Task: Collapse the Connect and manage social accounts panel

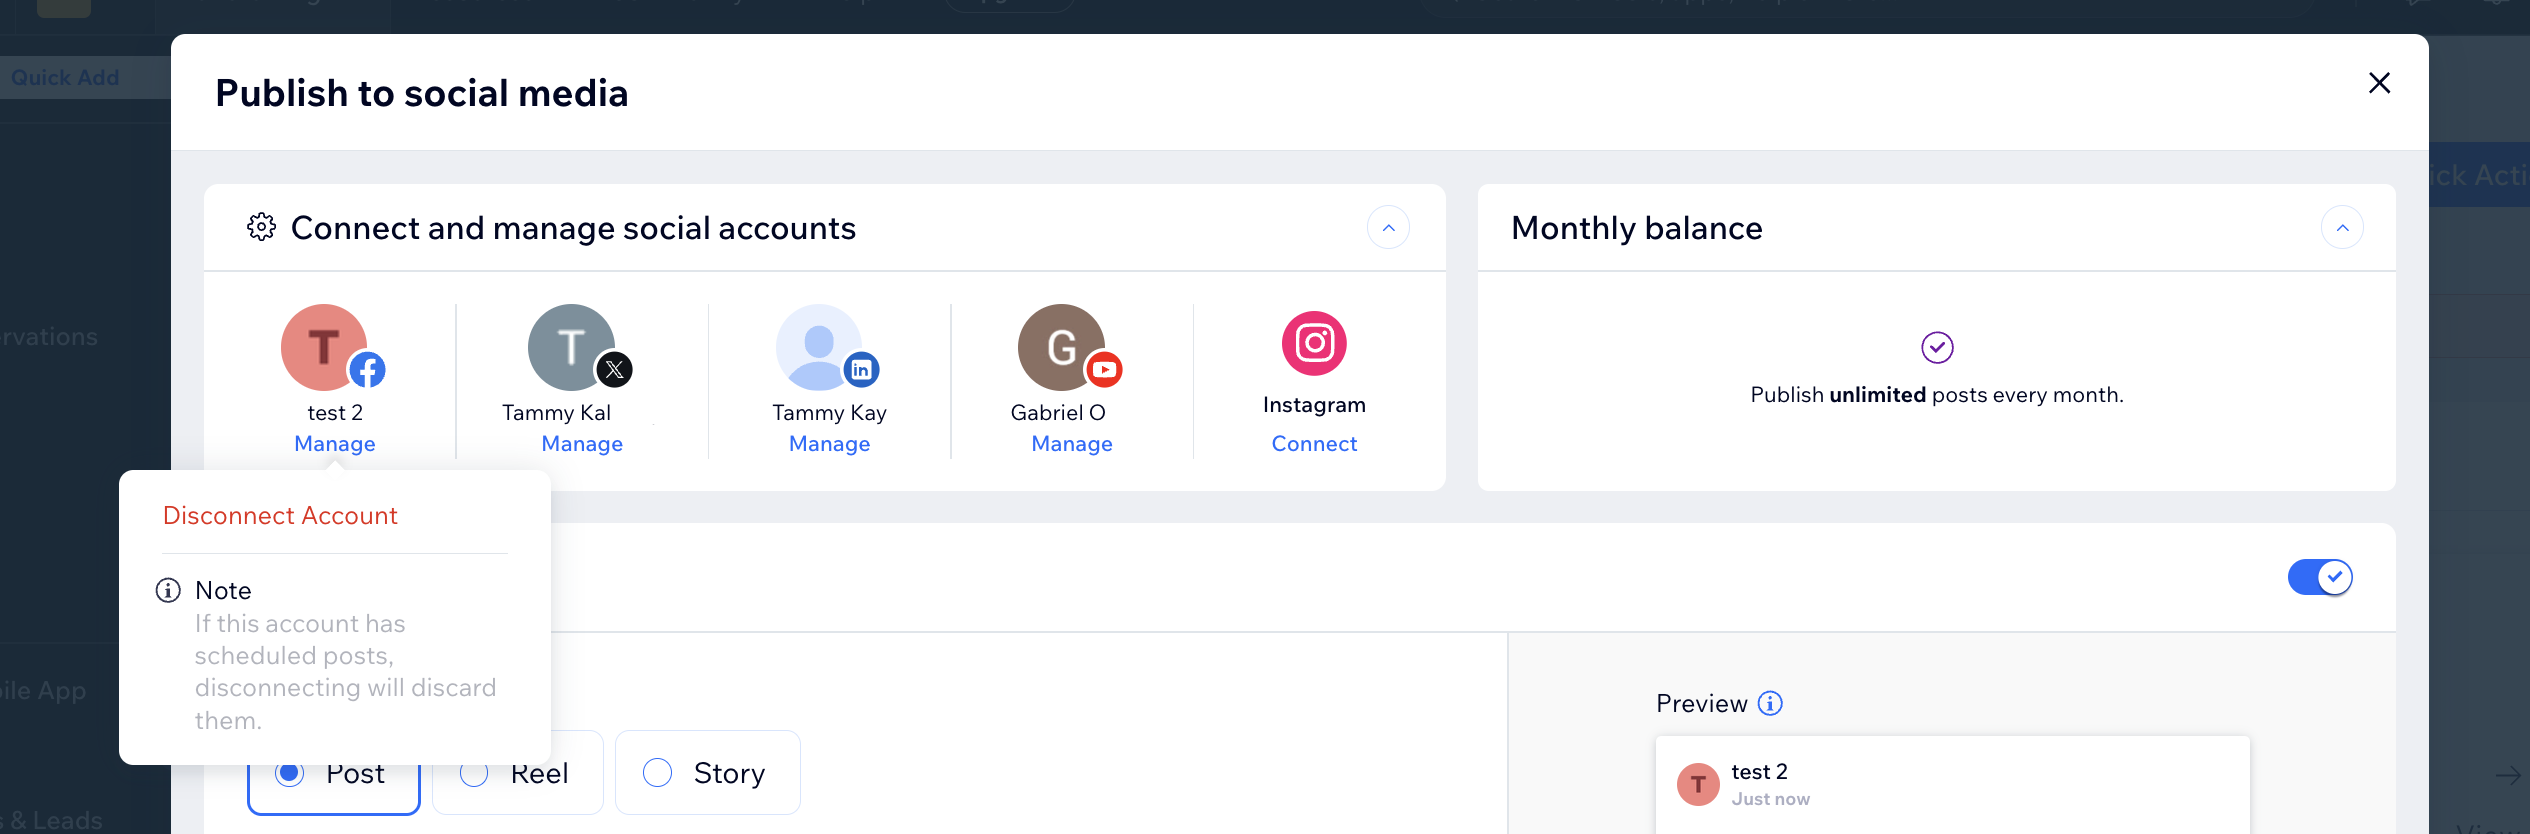Action: pyautogui.click(x=1388, y=227)
